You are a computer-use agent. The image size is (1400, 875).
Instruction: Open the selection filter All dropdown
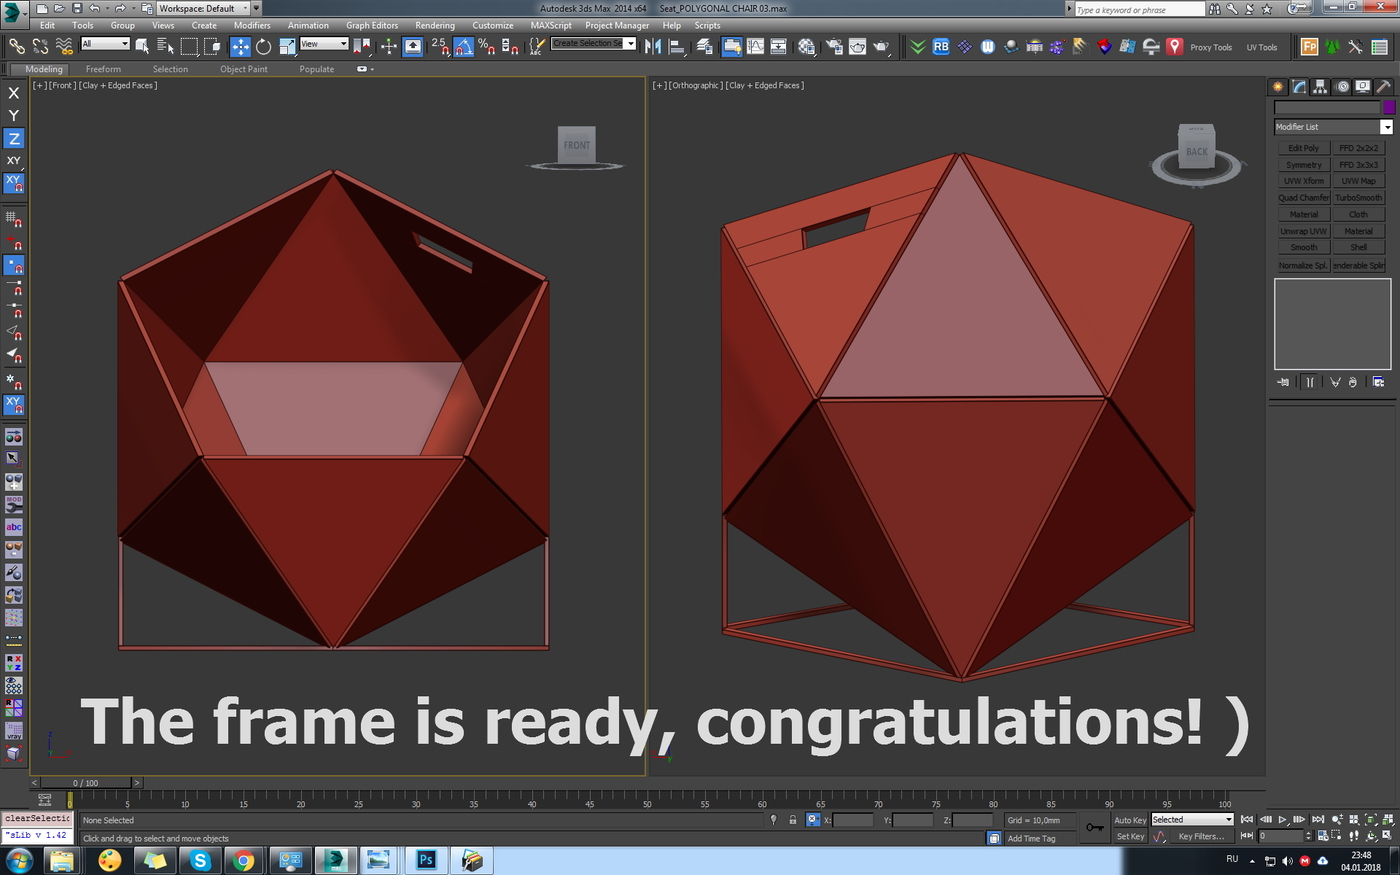(105, 43)
